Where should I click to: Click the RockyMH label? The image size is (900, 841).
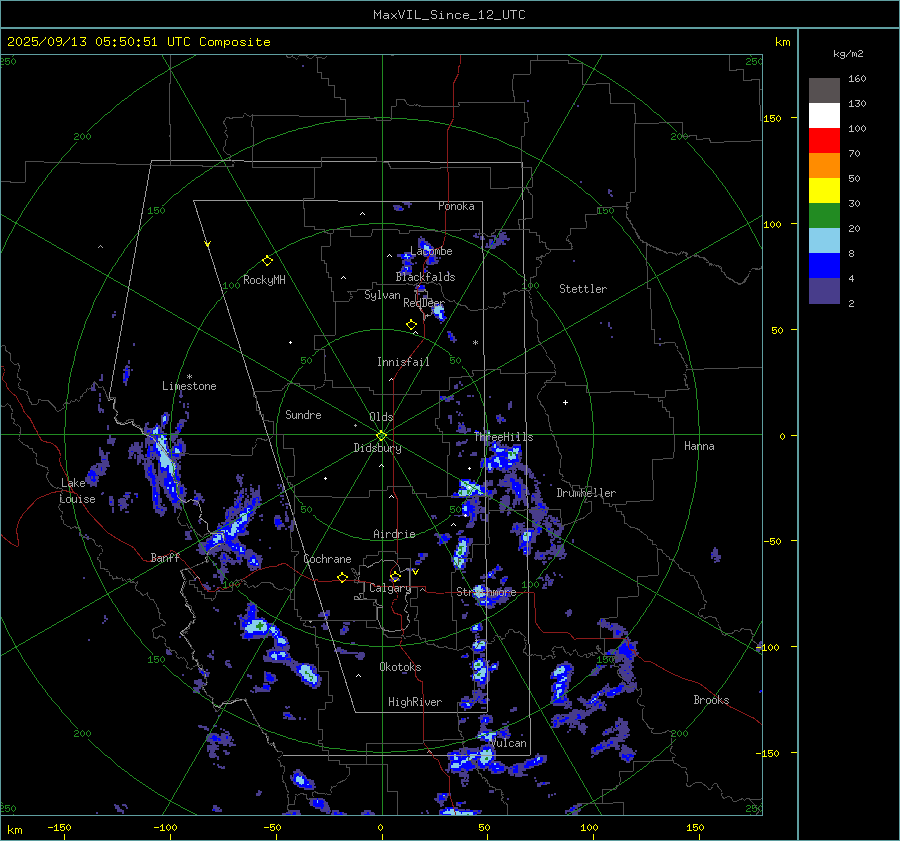click(x=264, y=280)
